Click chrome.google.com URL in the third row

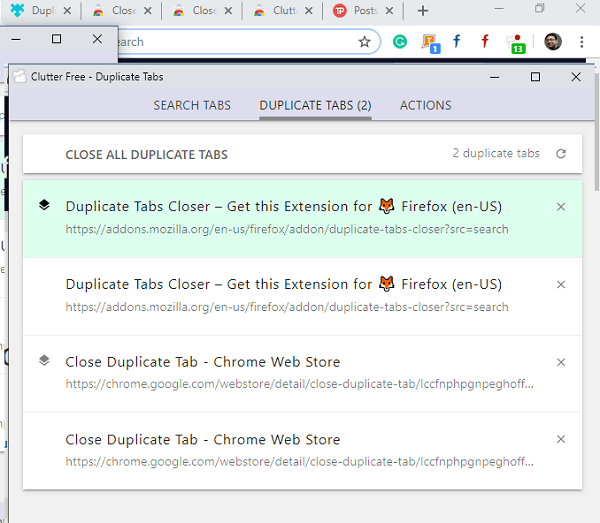point(299,384)
